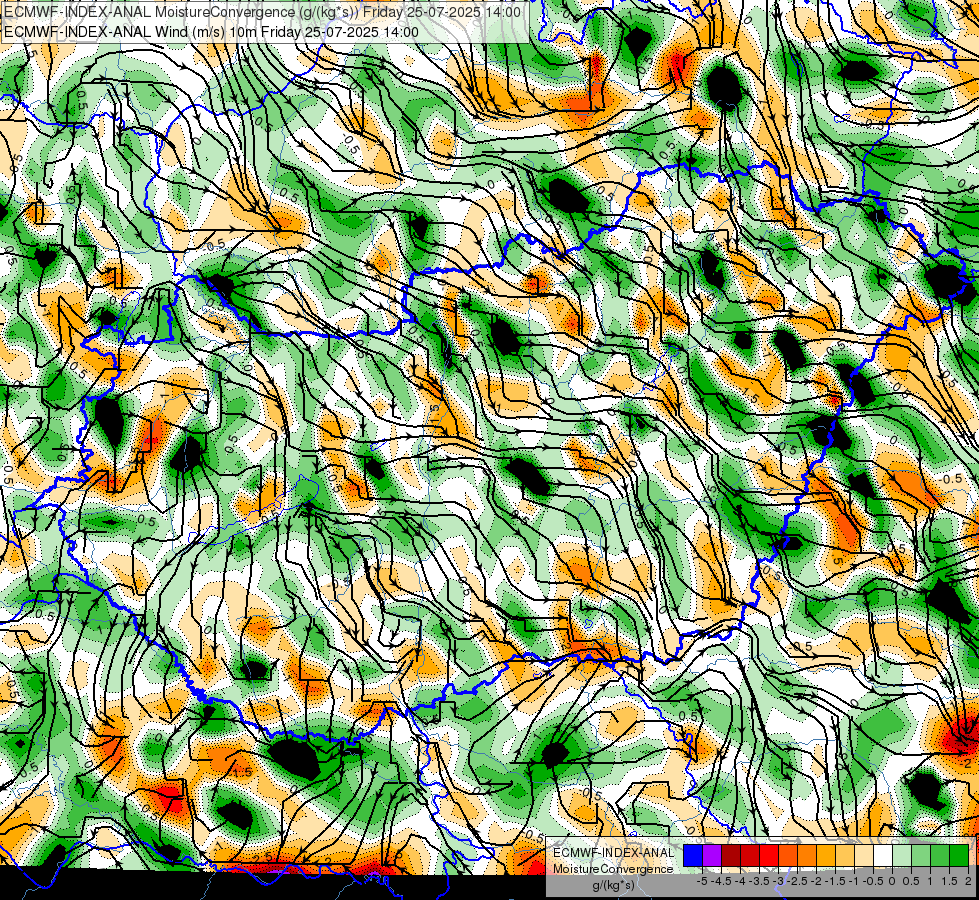Click the amber swatch for -2 to -1.5

(826, 856)
